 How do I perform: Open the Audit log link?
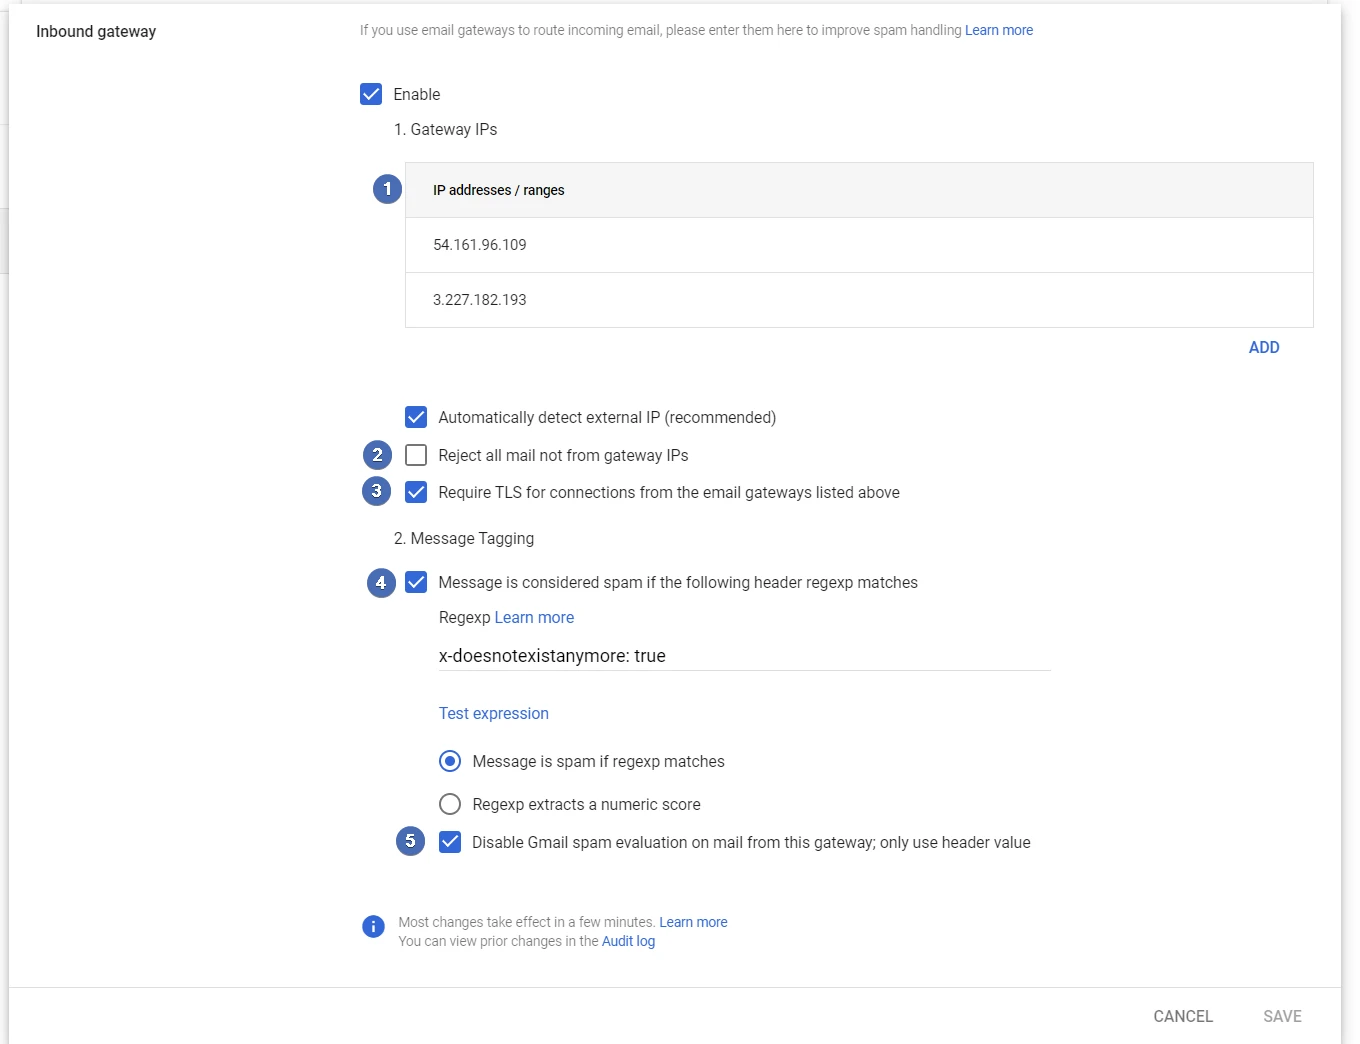[628, 941]
